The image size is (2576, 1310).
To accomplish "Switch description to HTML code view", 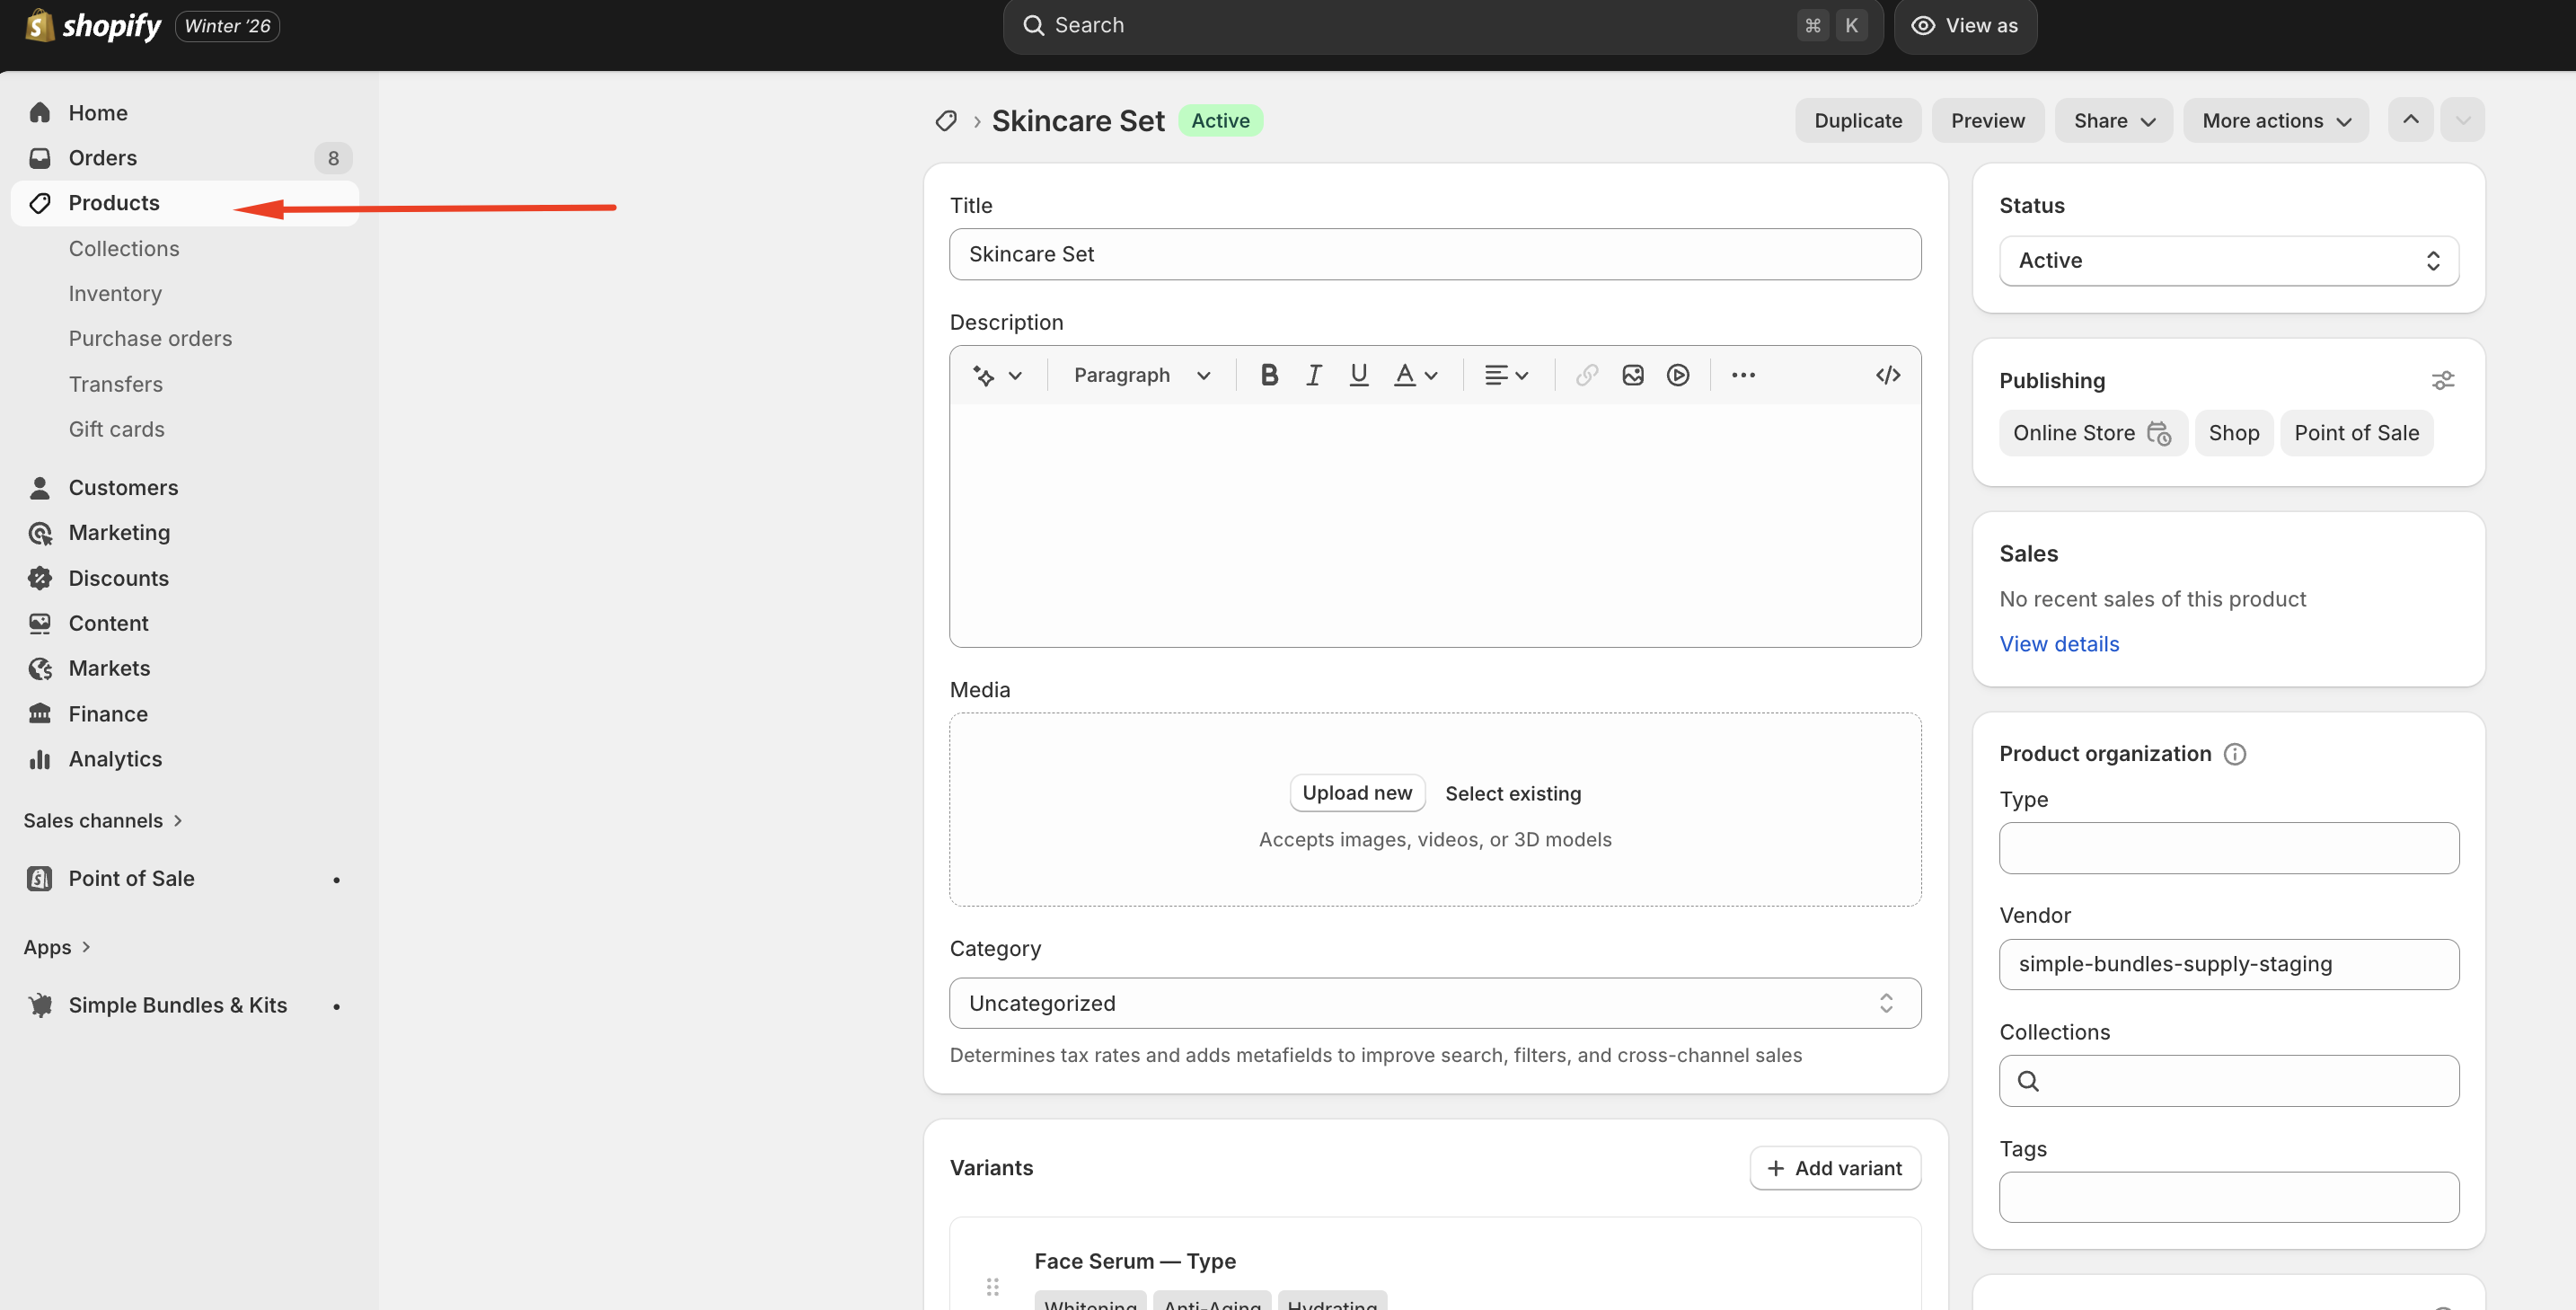I will tap(1887, 375).
